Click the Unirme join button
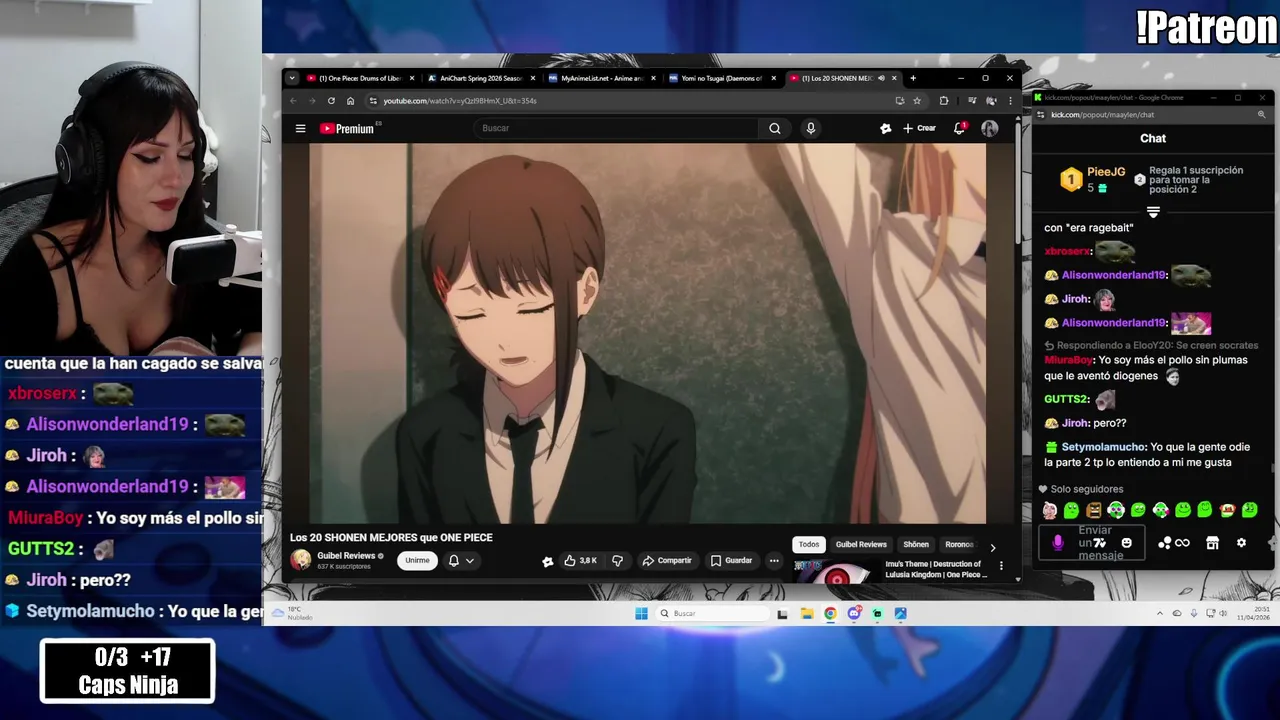Screen dimensions: 1280x720 pos(417,561)
